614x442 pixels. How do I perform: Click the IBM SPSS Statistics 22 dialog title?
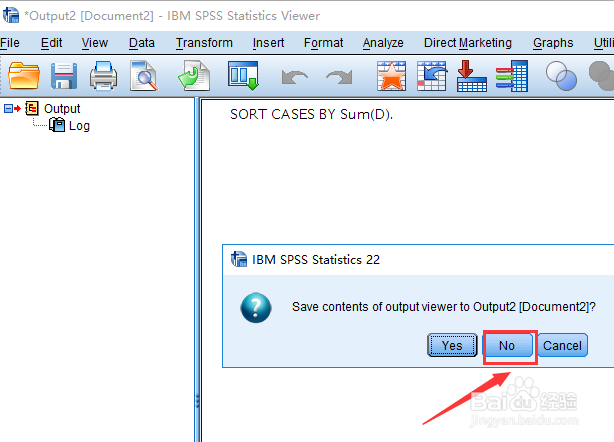click(316, 260)
